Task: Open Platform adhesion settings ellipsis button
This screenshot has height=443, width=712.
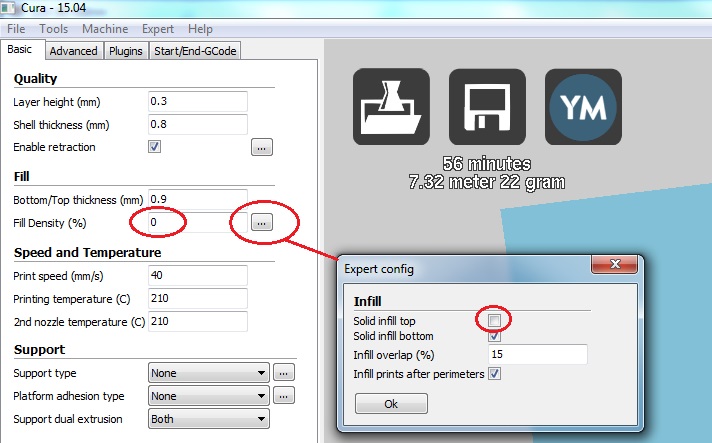Action: 283,395
